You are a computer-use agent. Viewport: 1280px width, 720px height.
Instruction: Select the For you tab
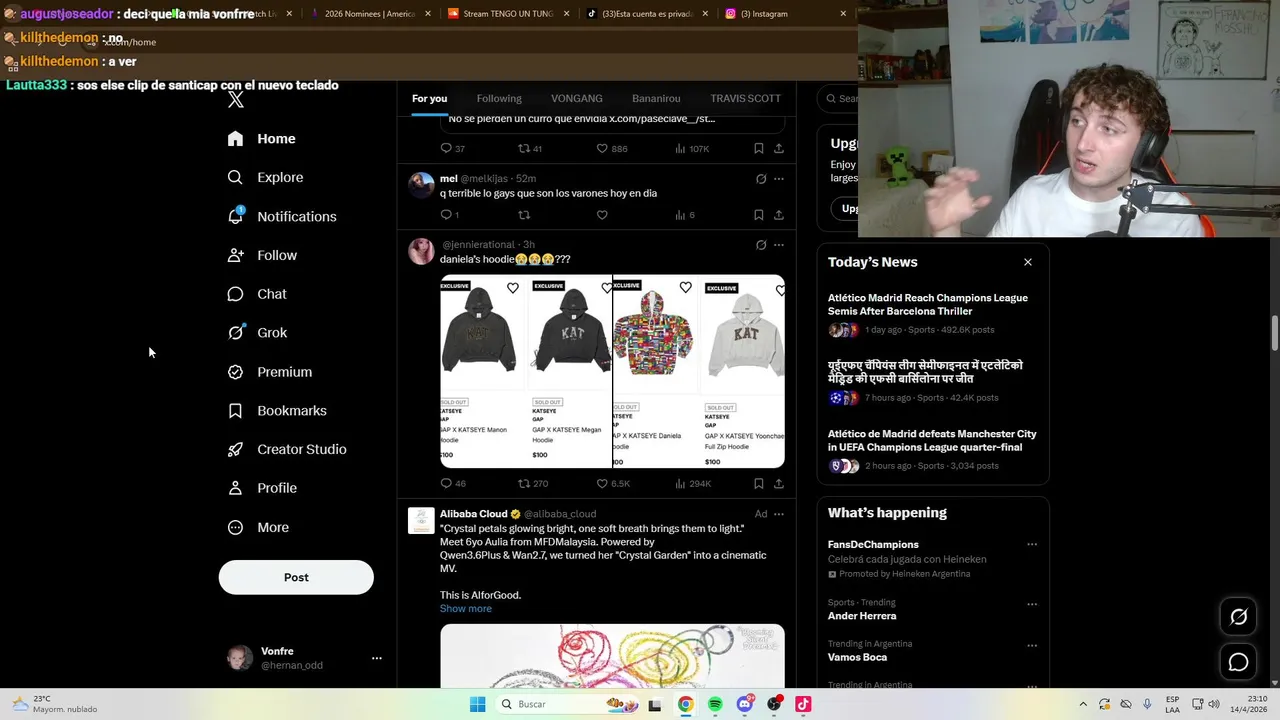tap(429, 98)
